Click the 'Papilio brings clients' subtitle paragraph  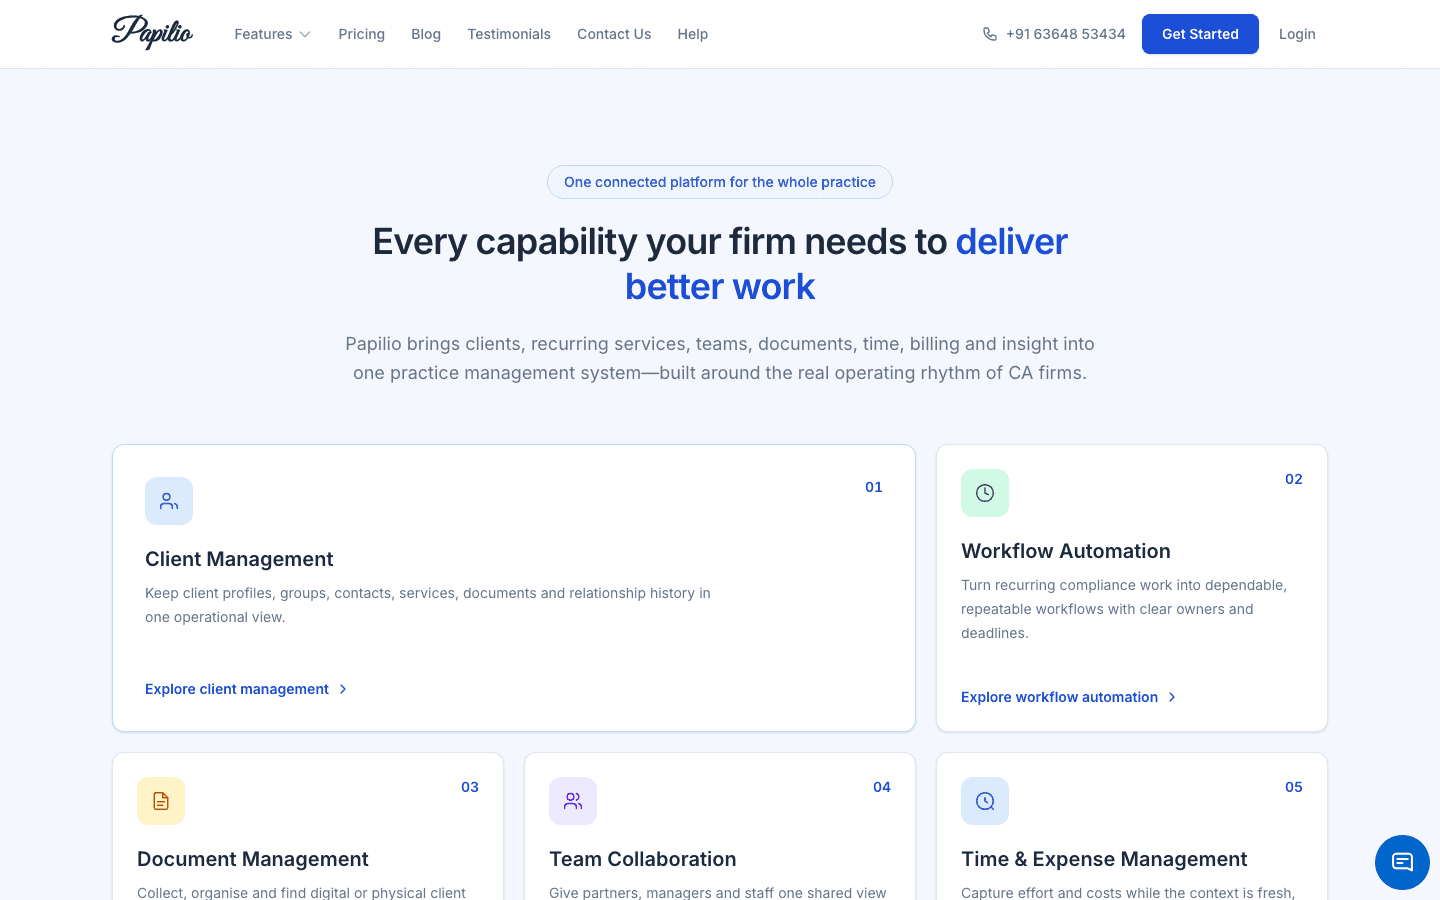coord(720,358)
